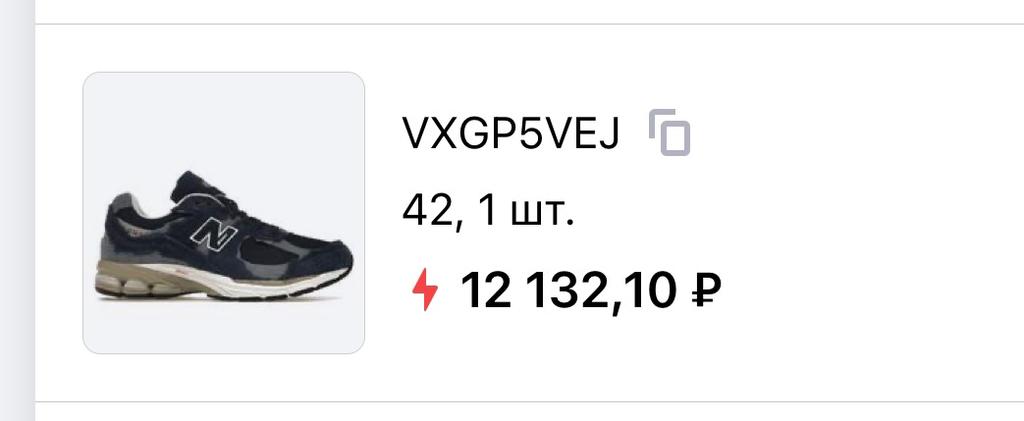Select the VXGP5VEJ article code text
This screenshot has height=421, width=1024.
point(510,133)
